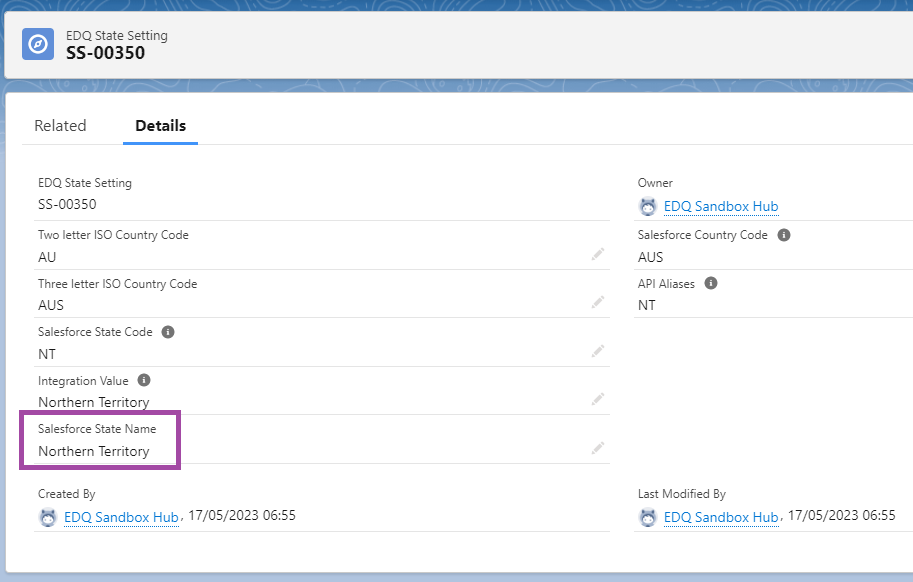This screenshot has width=913, height=582.
Task: Select the Details tab
Action: (x=161, y=126)
